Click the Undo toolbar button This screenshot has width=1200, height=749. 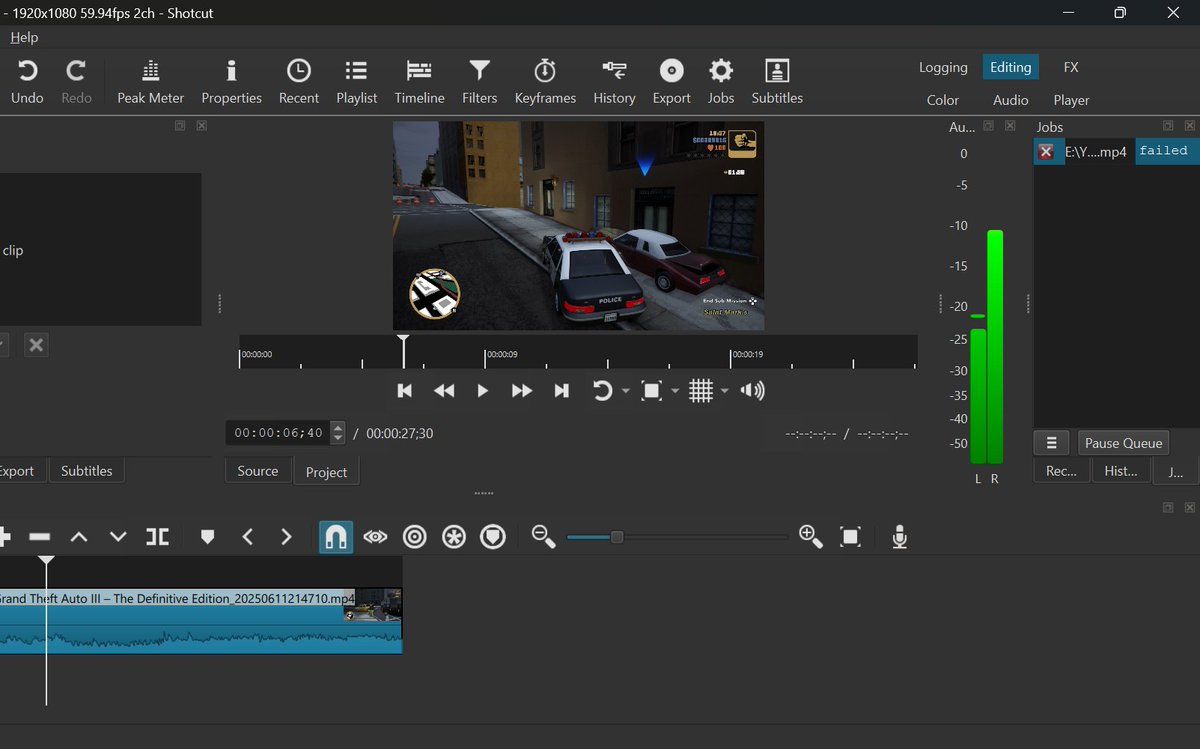[27, 82]
